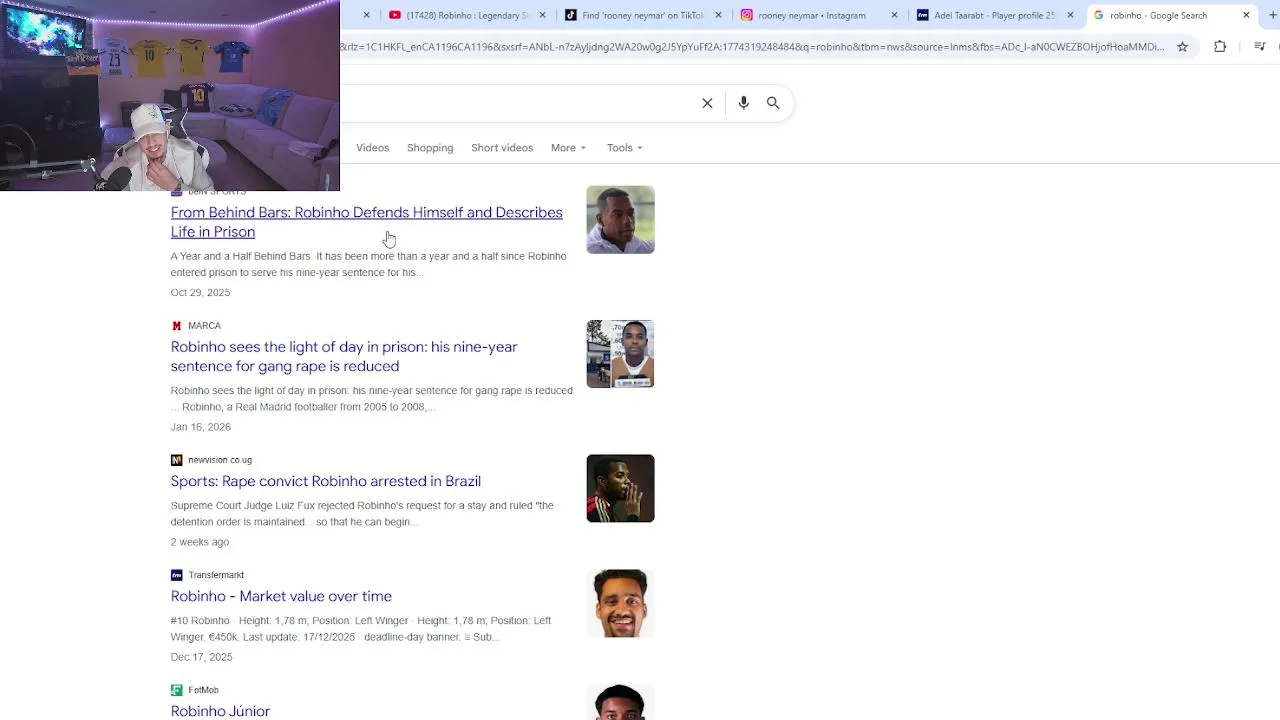This screenshot has width=1280, height=720.
Task: Click the 'Supreme Court Judge Luiz Fux' snippet
Action: (x=362, y=514)
